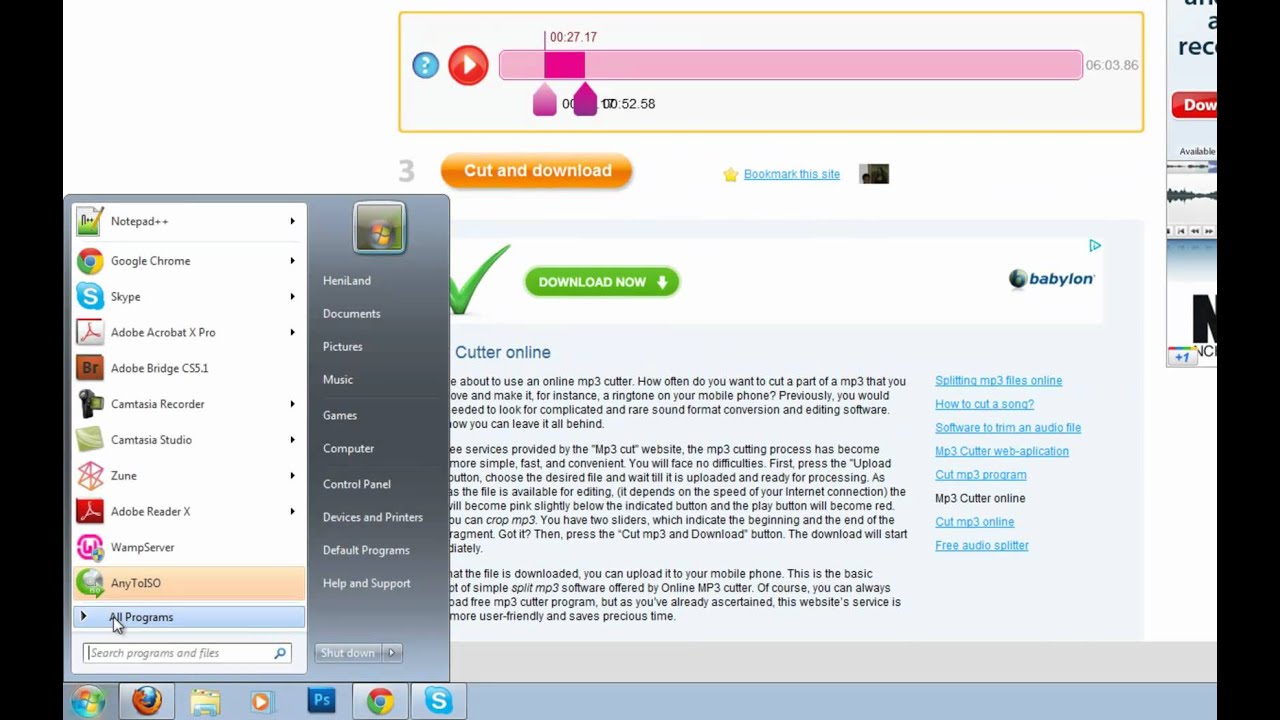Open Computer from Start menu
1280x720 pixels.
coord(348,448)
